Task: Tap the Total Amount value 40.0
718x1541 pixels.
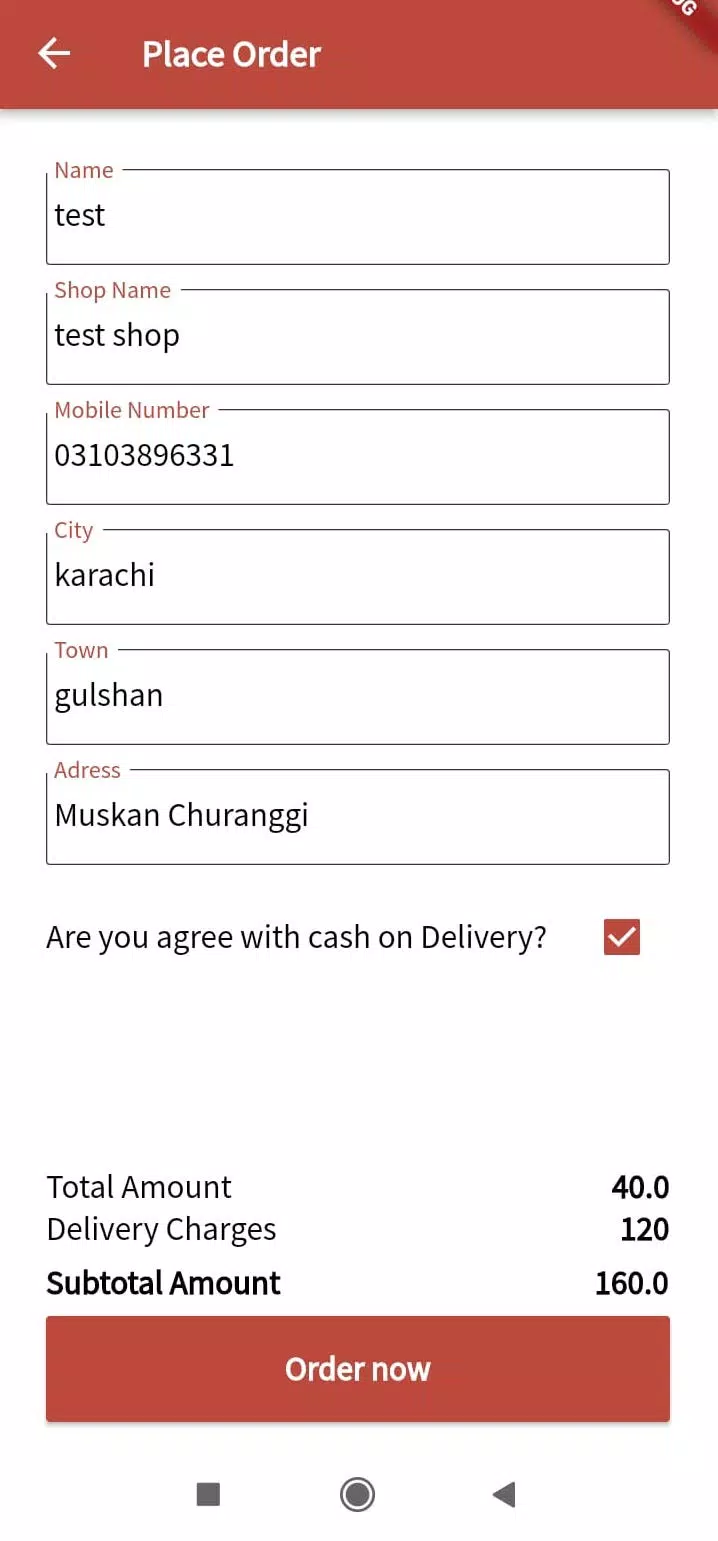Action: 640,1187
